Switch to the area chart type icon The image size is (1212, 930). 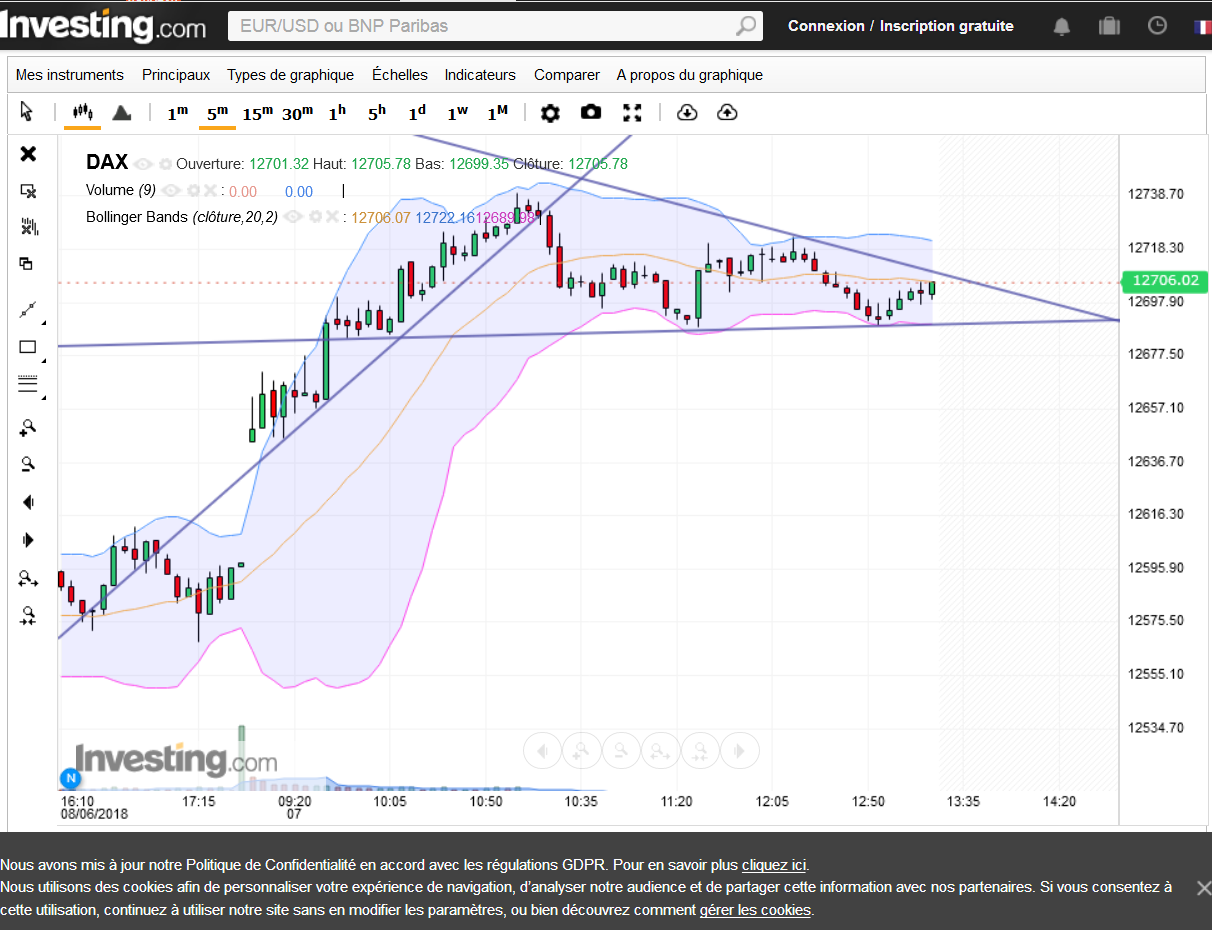coord(121,113)
